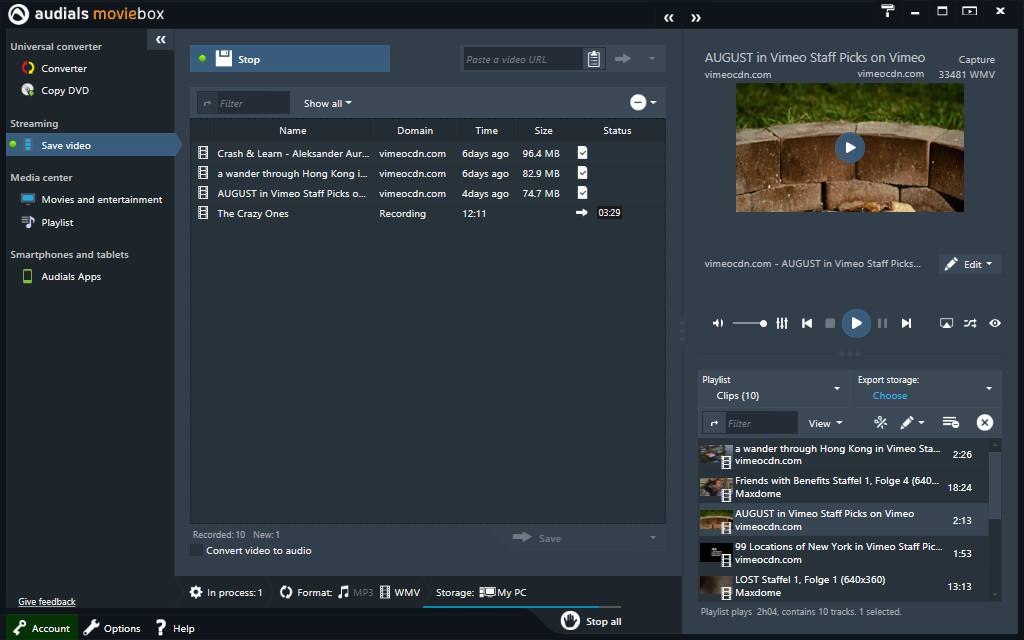Click the clipboard paste URL icon
The image size is (1024, 640).
[594, 59]
